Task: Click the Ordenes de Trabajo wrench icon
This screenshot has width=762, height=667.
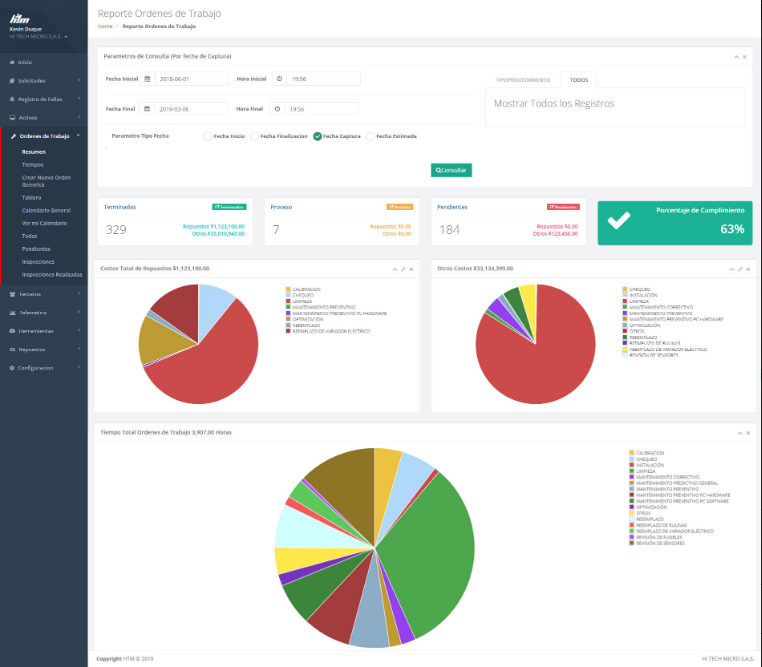Action: coord(13,137)
